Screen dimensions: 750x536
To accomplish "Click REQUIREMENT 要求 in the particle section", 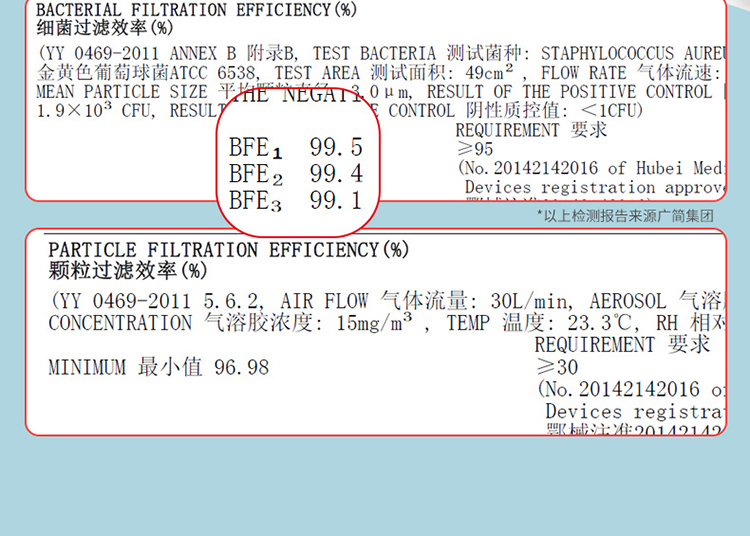I will pyautogui.click(x=622, y=345).
